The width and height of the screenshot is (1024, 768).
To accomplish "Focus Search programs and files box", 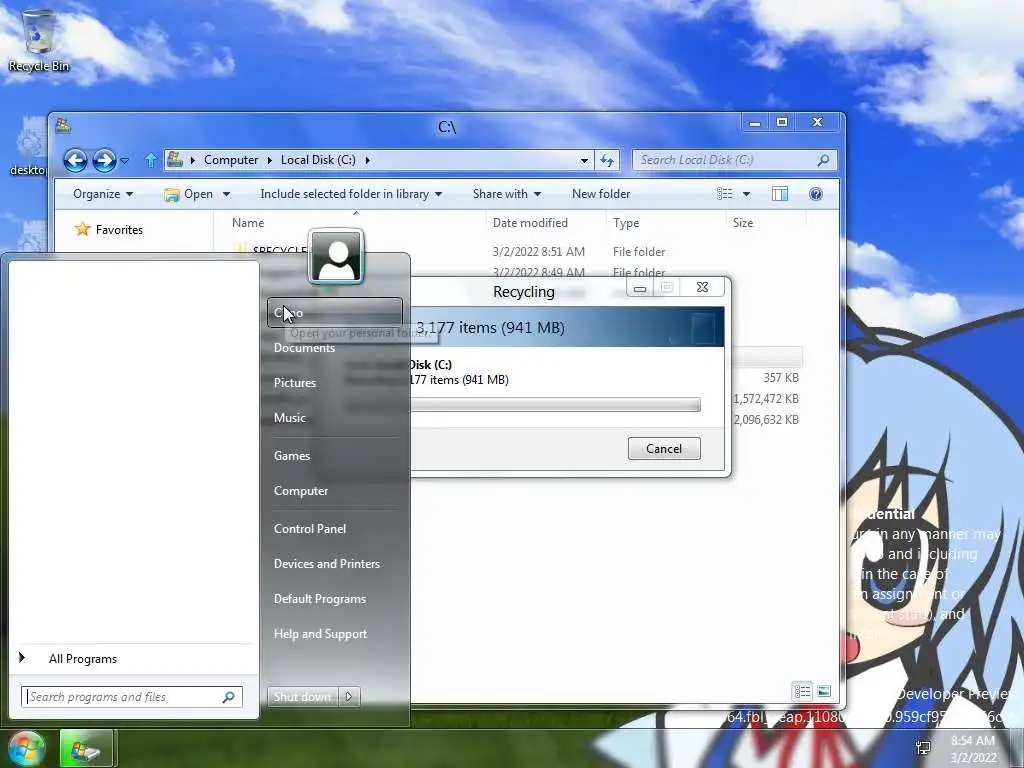I will point(132,697).
